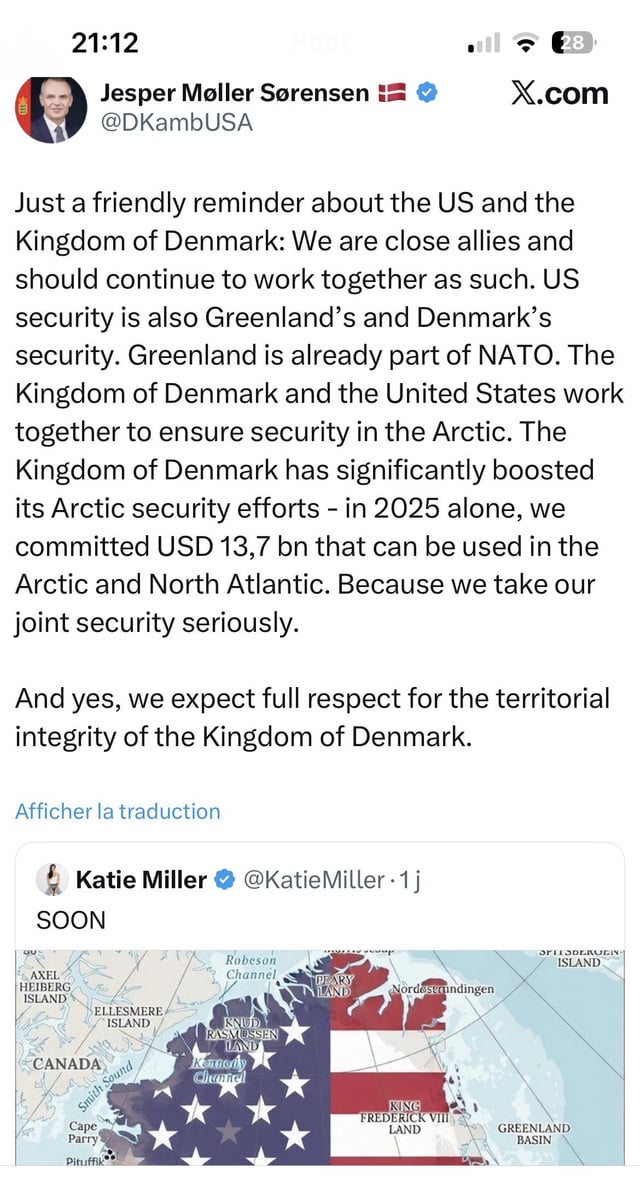The image size is (640, 1179).
Task: Tap the battery level indicator
Action: pos(575,42)
